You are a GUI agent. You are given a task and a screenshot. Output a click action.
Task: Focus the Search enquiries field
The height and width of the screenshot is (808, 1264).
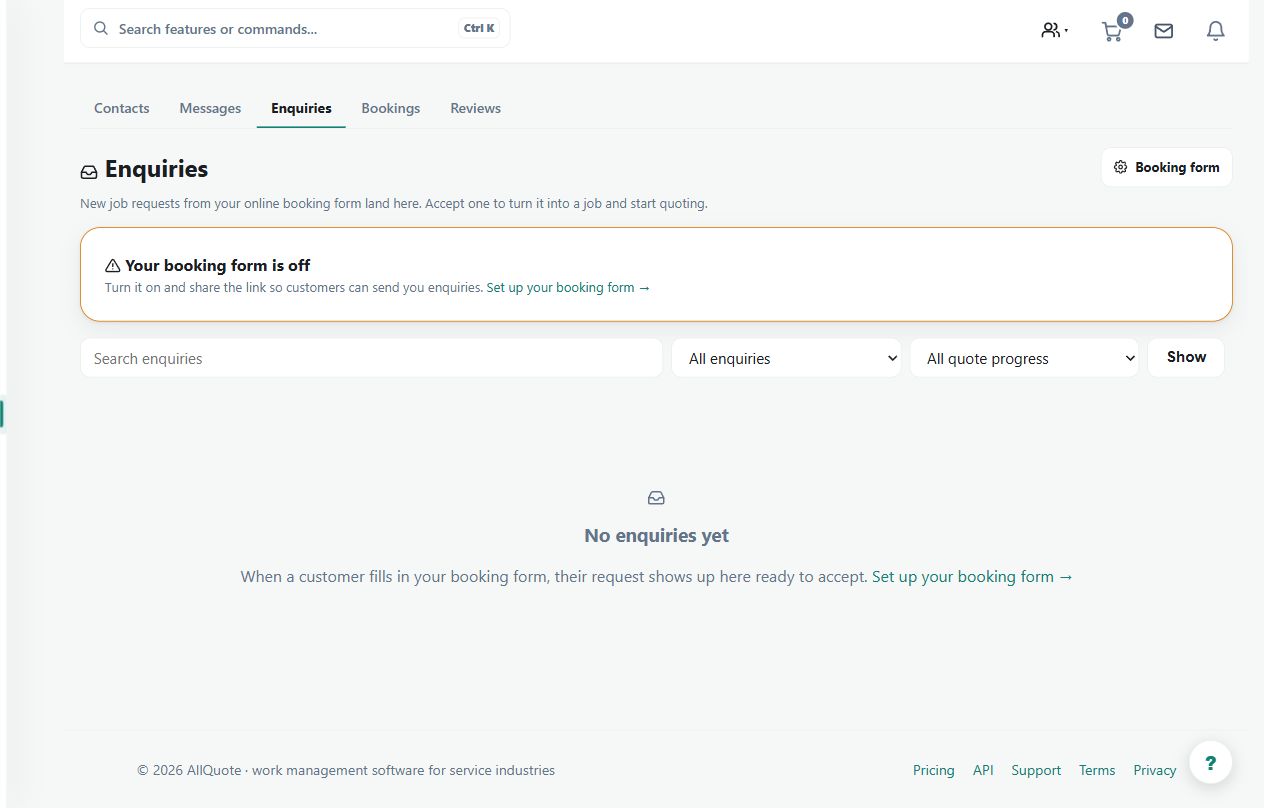click(371, 358)
